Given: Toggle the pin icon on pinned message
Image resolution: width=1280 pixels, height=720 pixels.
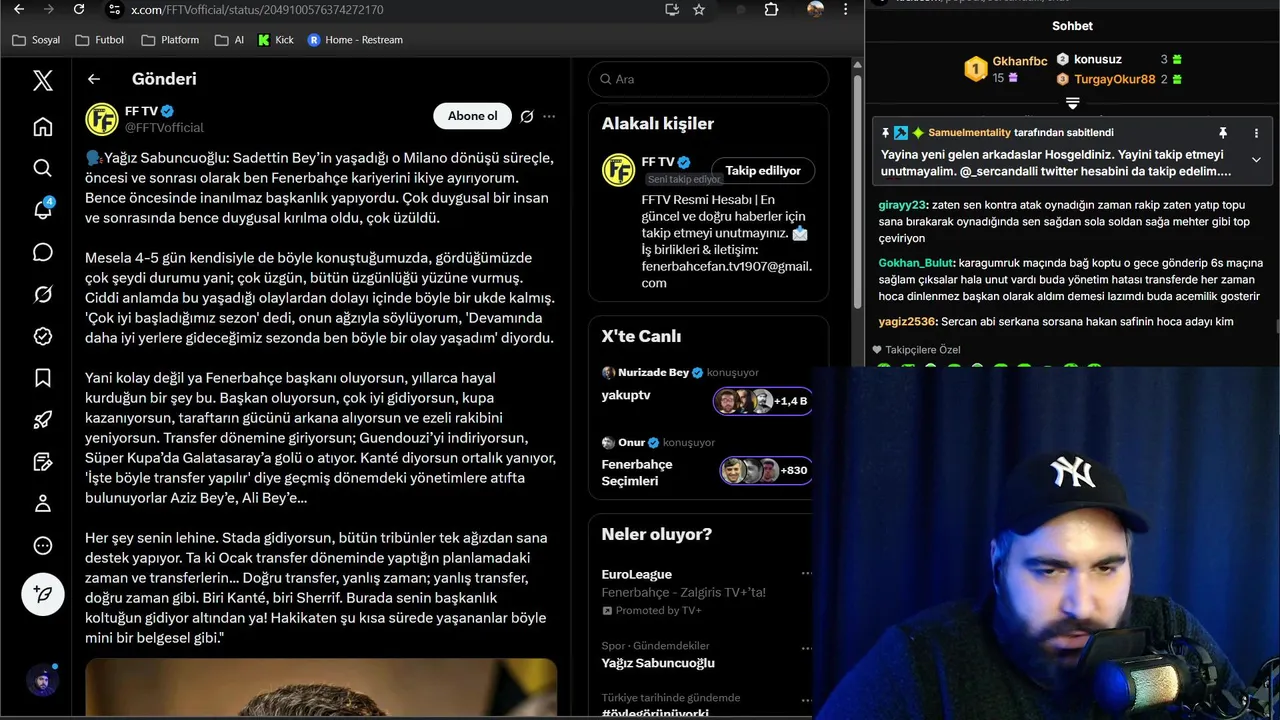Looking at the screenshot, I should pos(1222,133).
